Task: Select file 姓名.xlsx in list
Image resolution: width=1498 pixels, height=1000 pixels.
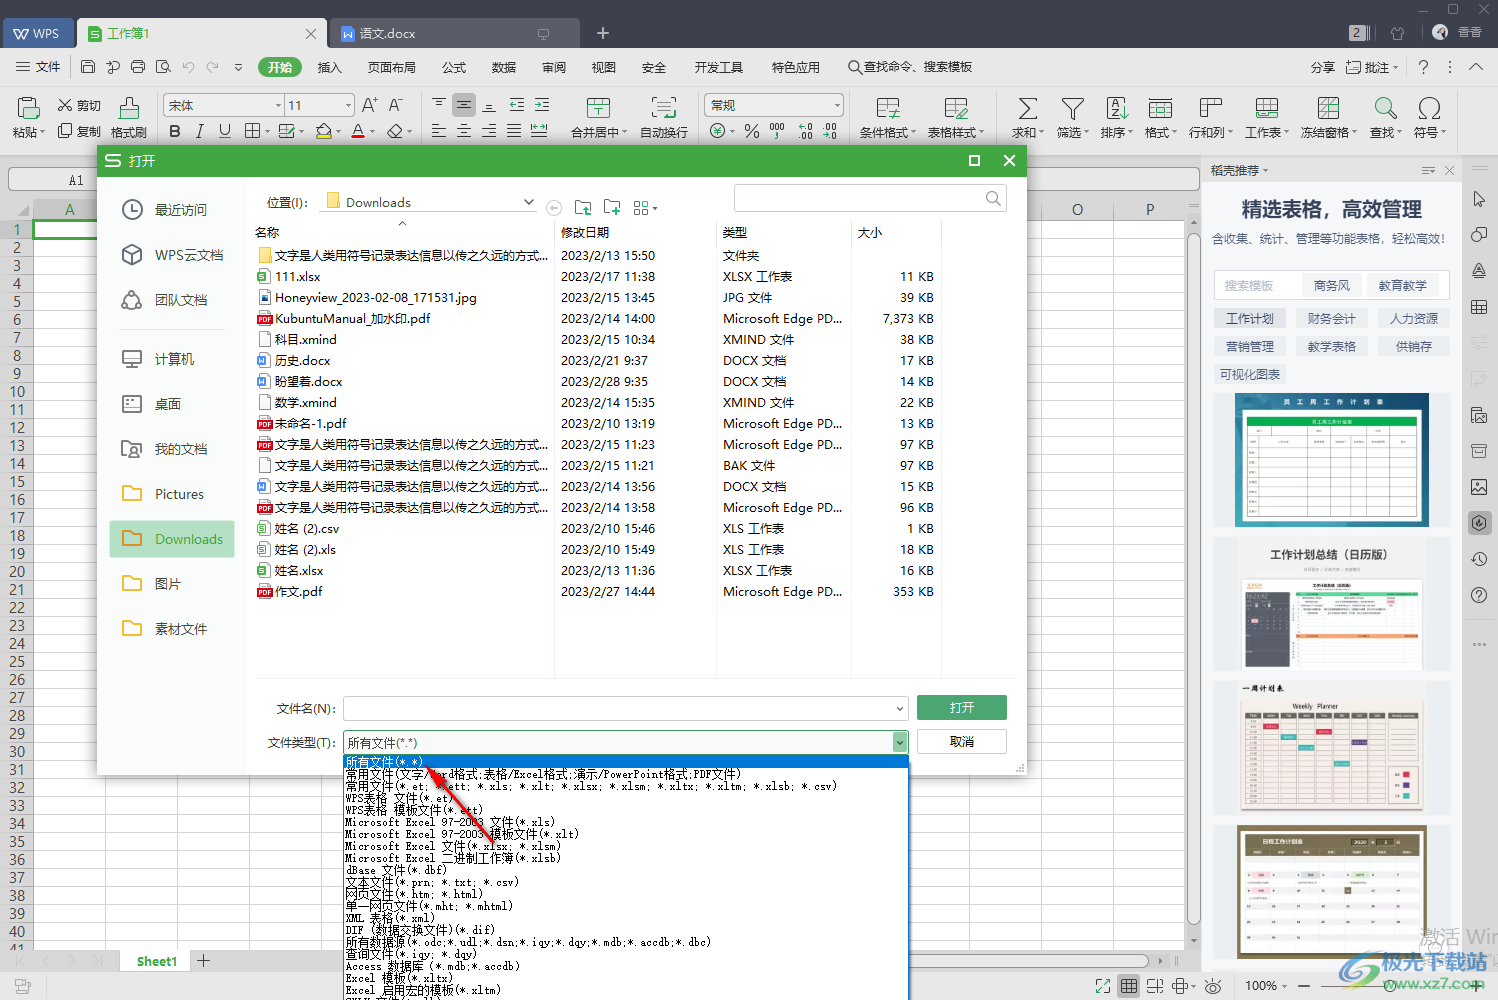Action: pyautogui.click(x=298, y=570)
